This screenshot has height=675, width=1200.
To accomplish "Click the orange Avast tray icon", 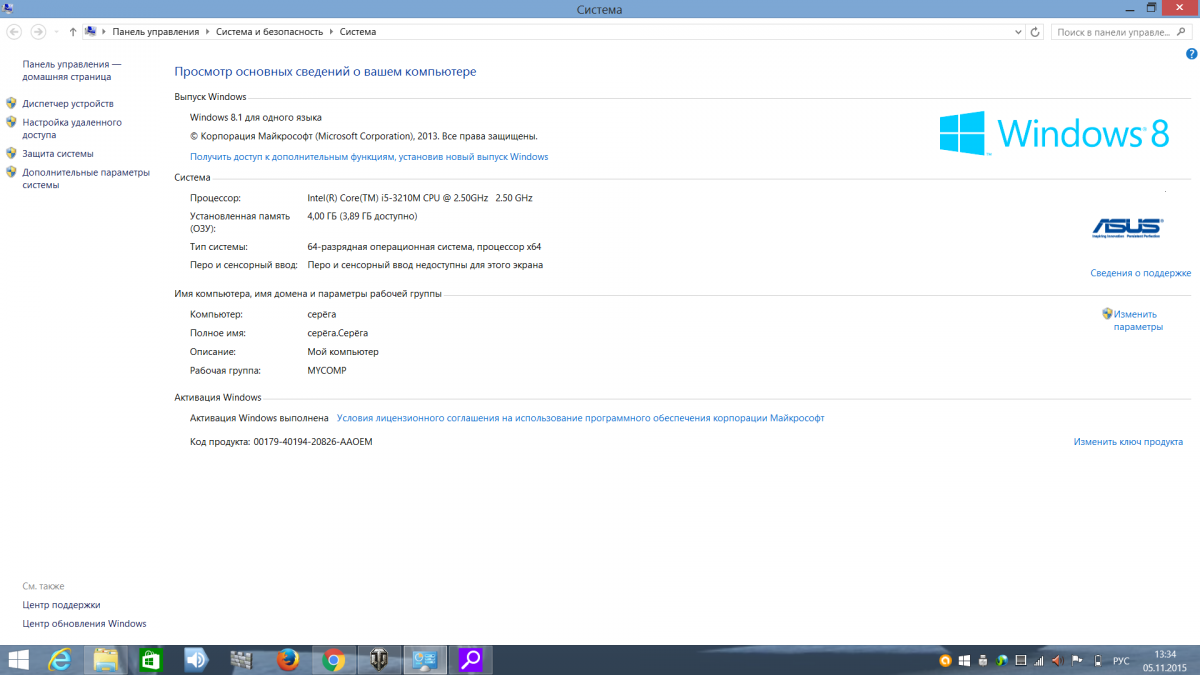I will (945, 661).
